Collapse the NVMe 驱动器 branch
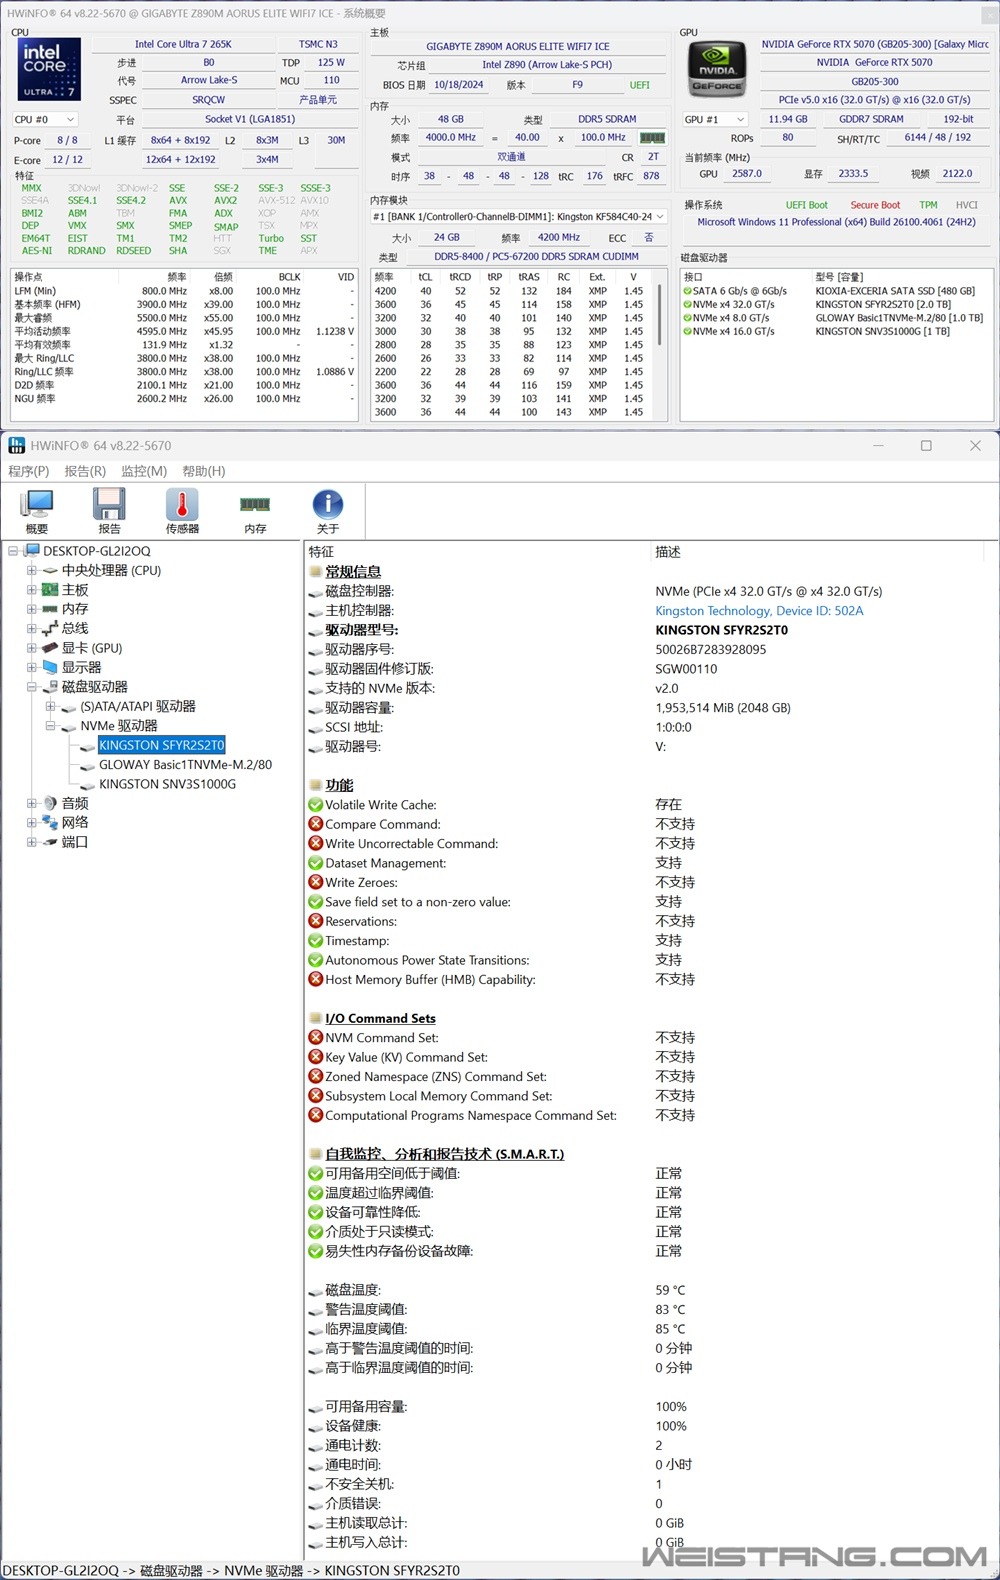Image resolution: width=1000 pixels, height=1580 pixels. click(50, 726)
